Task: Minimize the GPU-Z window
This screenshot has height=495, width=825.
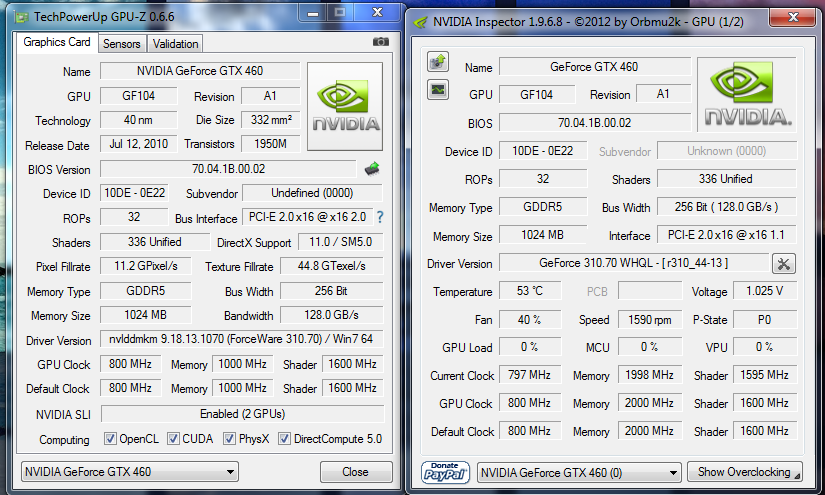Action: (x=313, y=13)
